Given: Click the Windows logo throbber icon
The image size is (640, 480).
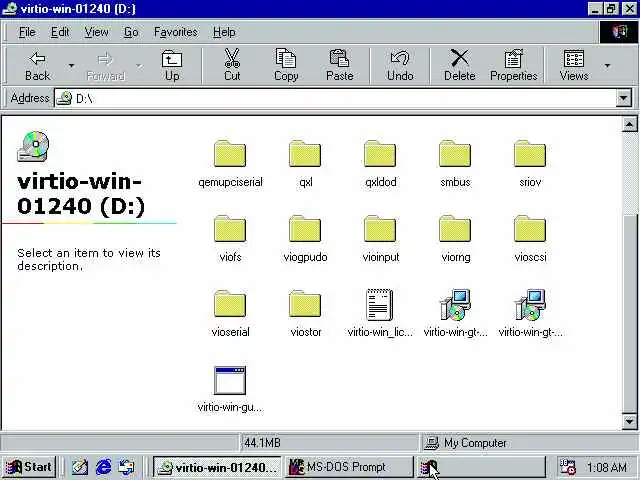Looking at the screenshot, I should pos(619,32).
